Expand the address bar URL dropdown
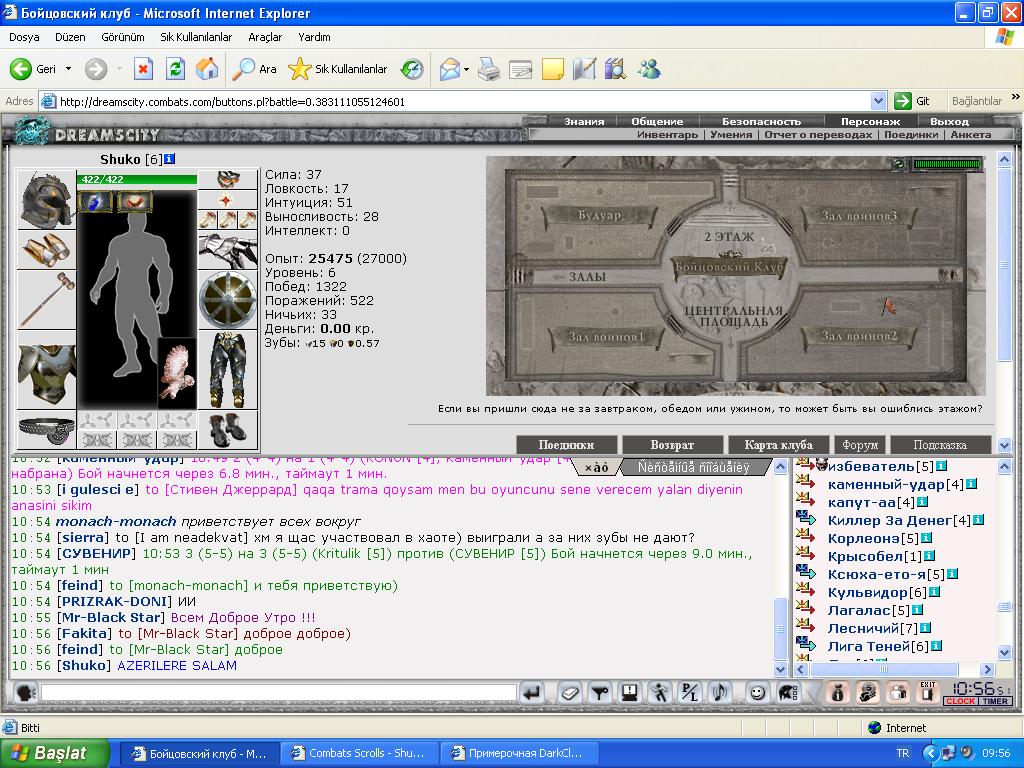The image size is (1024, 768). tap(878, 101)
